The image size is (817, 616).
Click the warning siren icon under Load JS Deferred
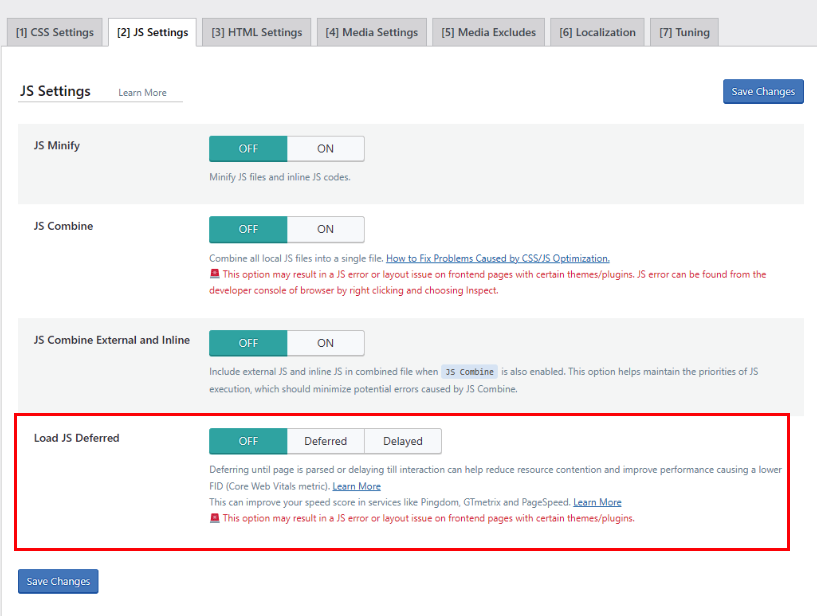pos(215,518)
